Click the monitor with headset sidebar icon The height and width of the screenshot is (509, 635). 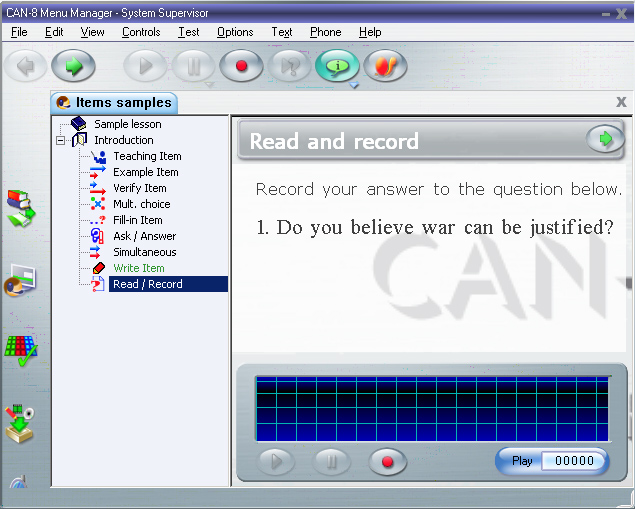click(20, 280)
